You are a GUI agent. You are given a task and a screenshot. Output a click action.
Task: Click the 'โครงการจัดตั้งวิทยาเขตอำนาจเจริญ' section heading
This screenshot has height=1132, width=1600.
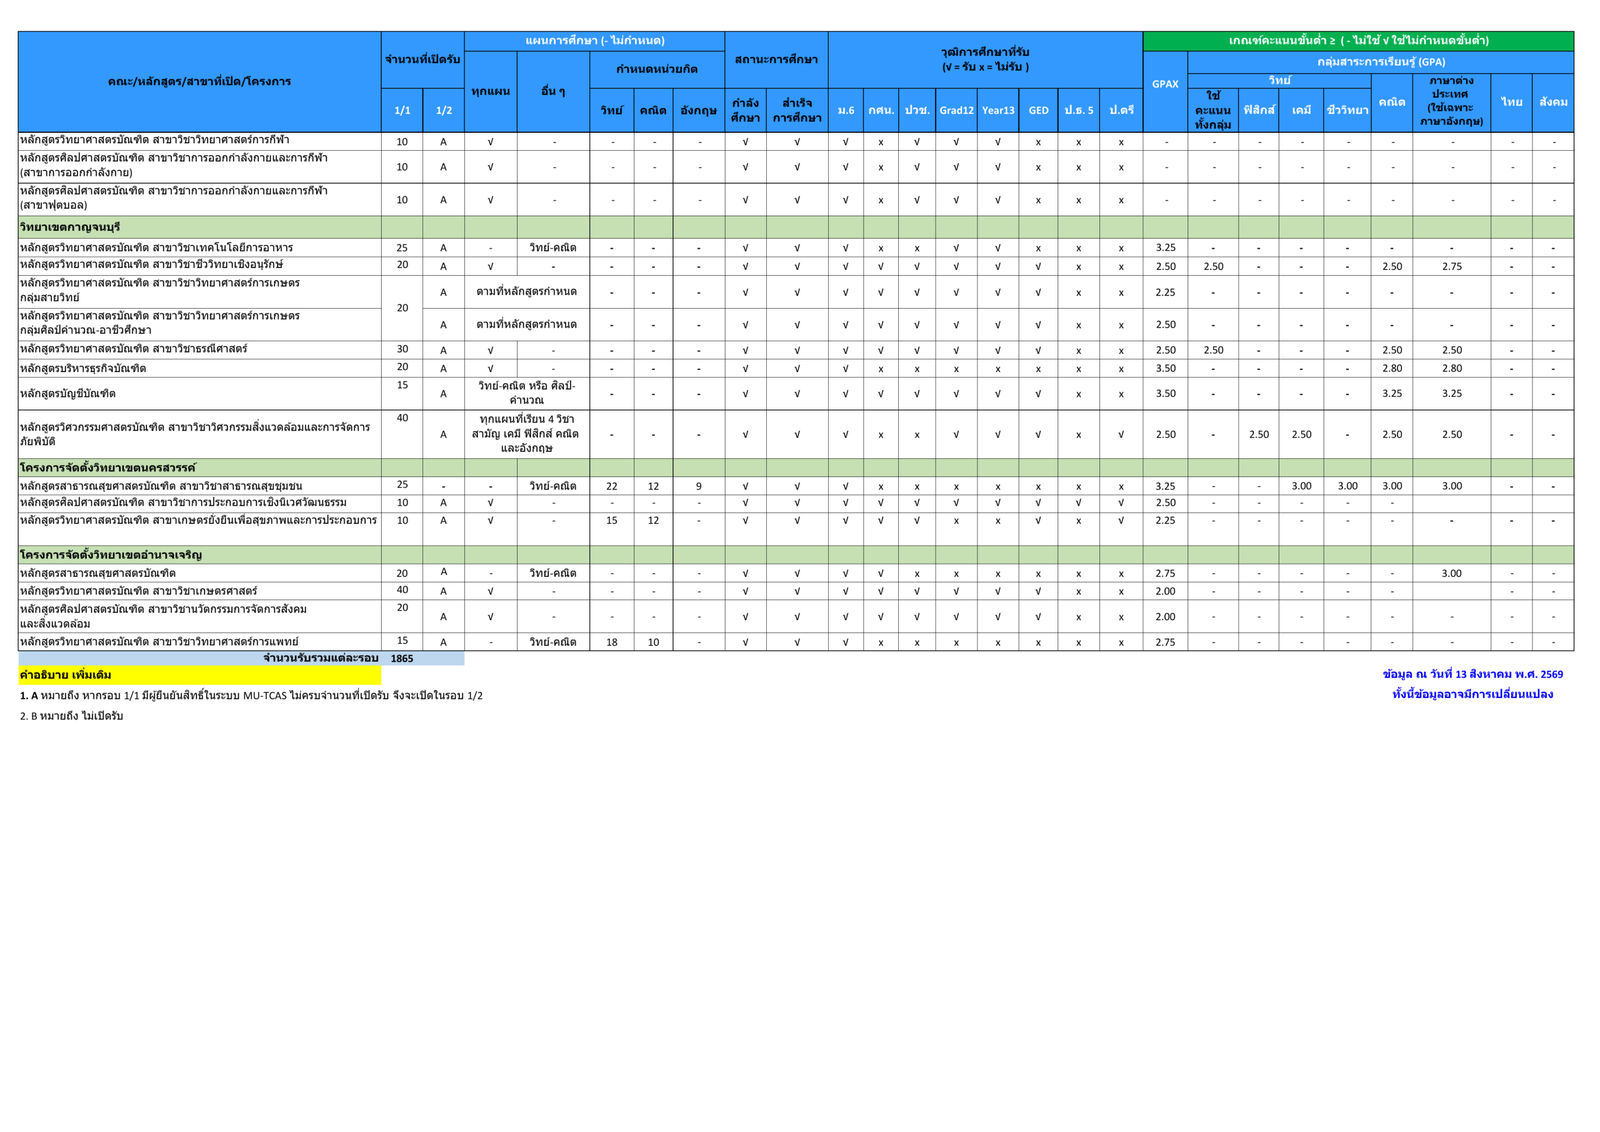111,554
